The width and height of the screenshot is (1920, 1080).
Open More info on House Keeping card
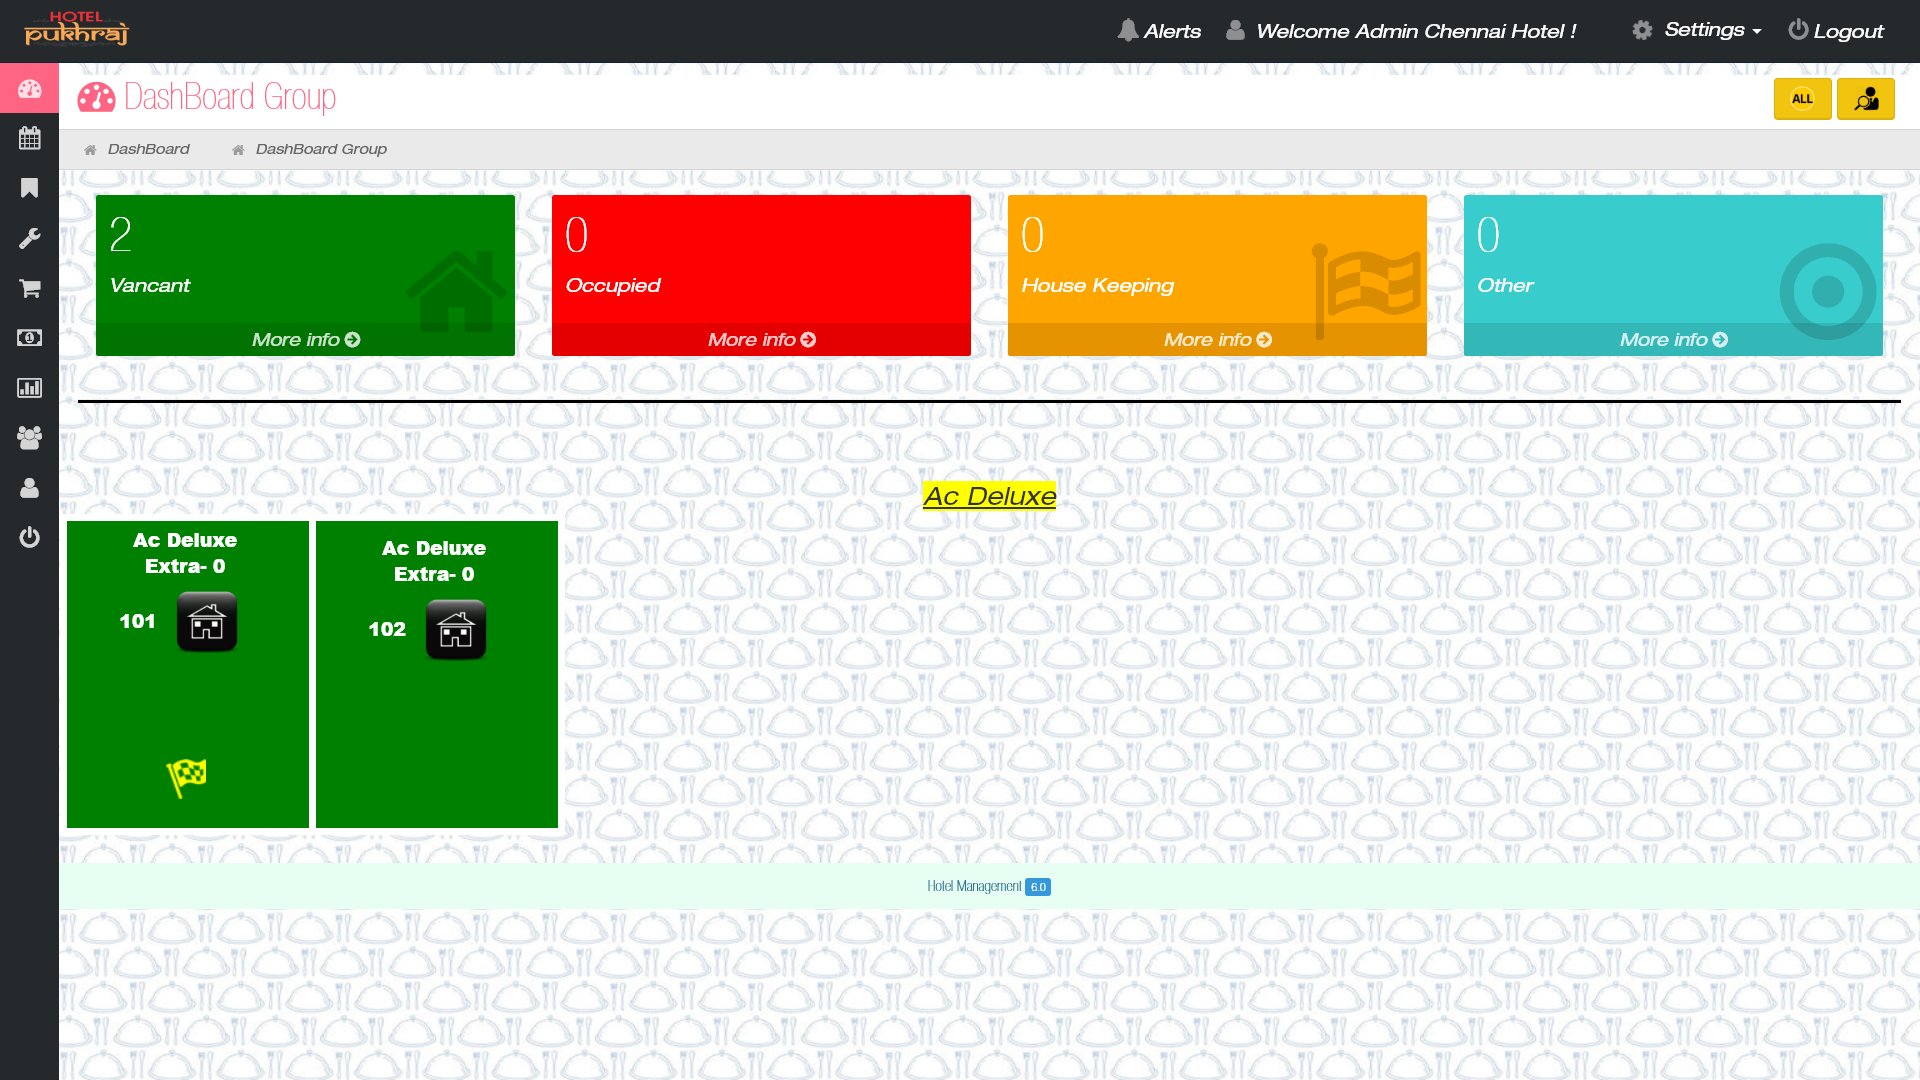click(1217, 340)
